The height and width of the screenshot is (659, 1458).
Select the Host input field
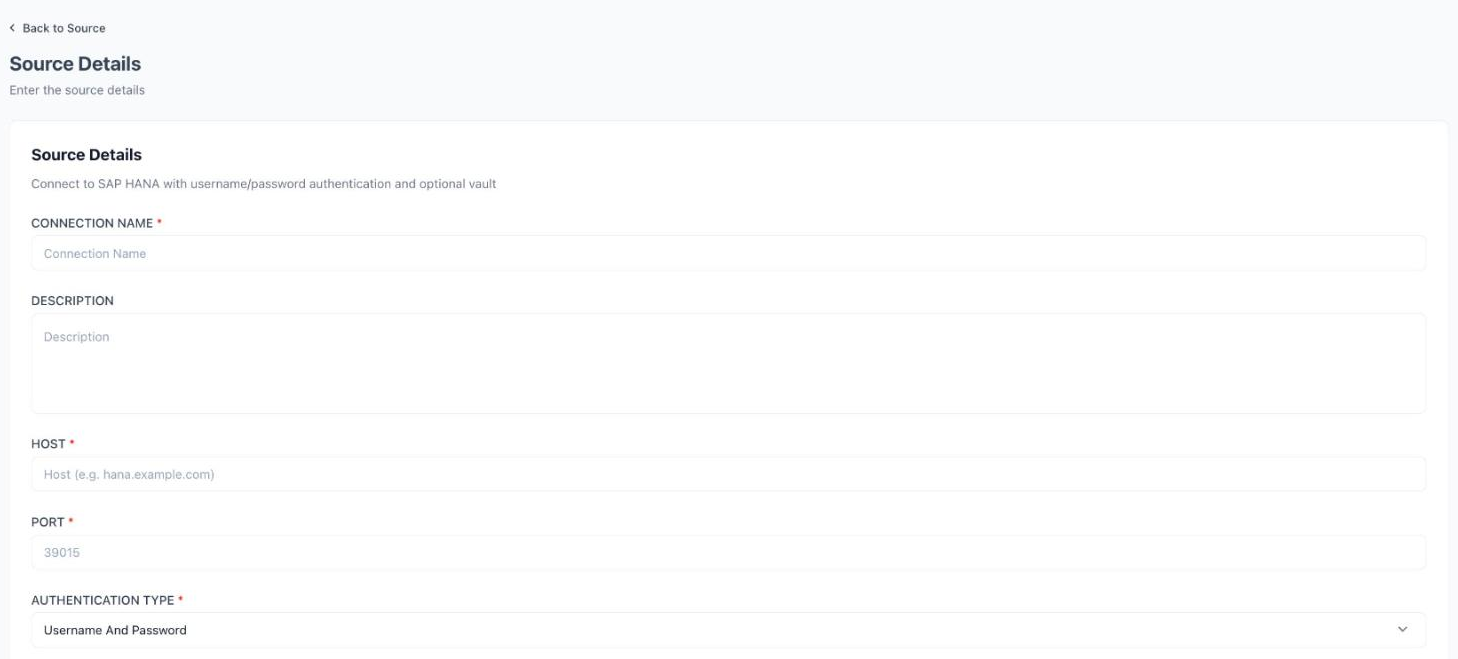(x=728, y=474)
